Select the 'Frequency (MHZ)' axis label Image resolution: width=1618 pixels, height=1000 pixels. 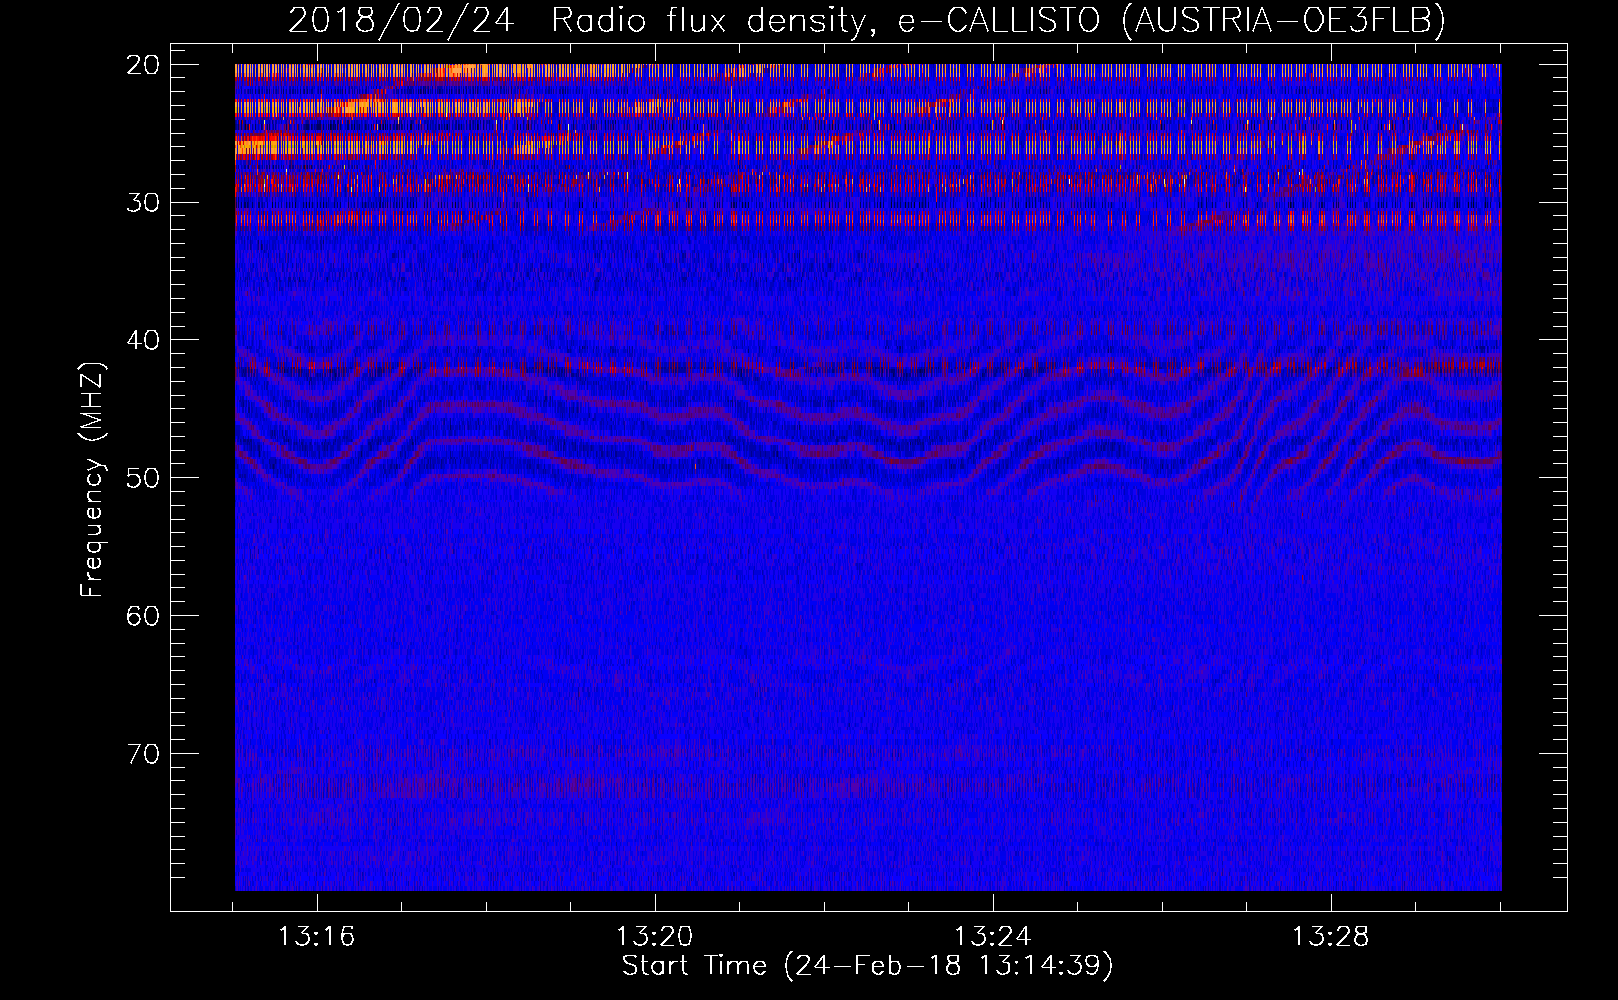[92, 479]
